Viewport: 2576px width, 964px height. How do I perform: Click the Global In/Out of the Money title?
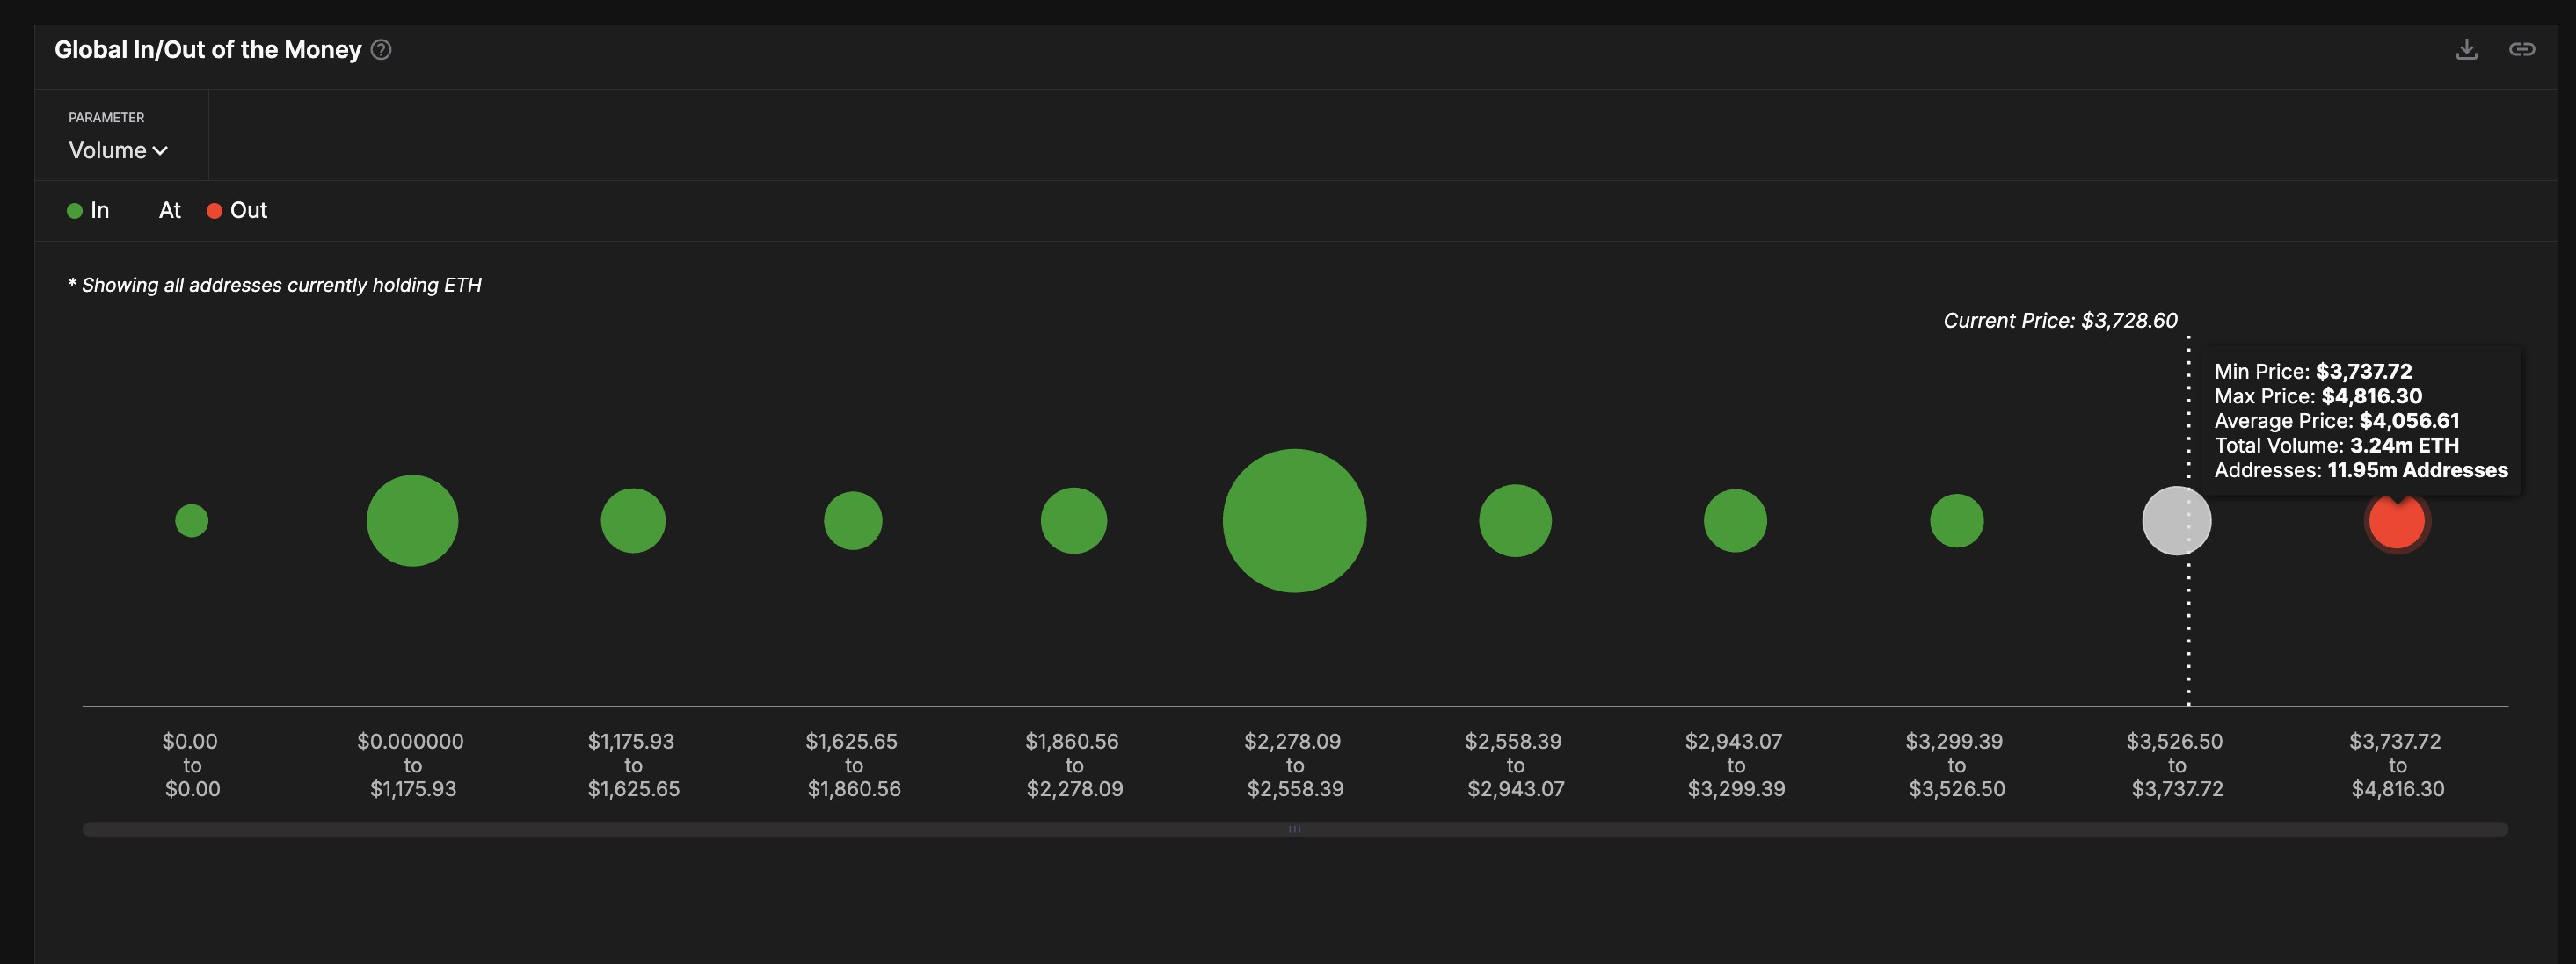208,50
